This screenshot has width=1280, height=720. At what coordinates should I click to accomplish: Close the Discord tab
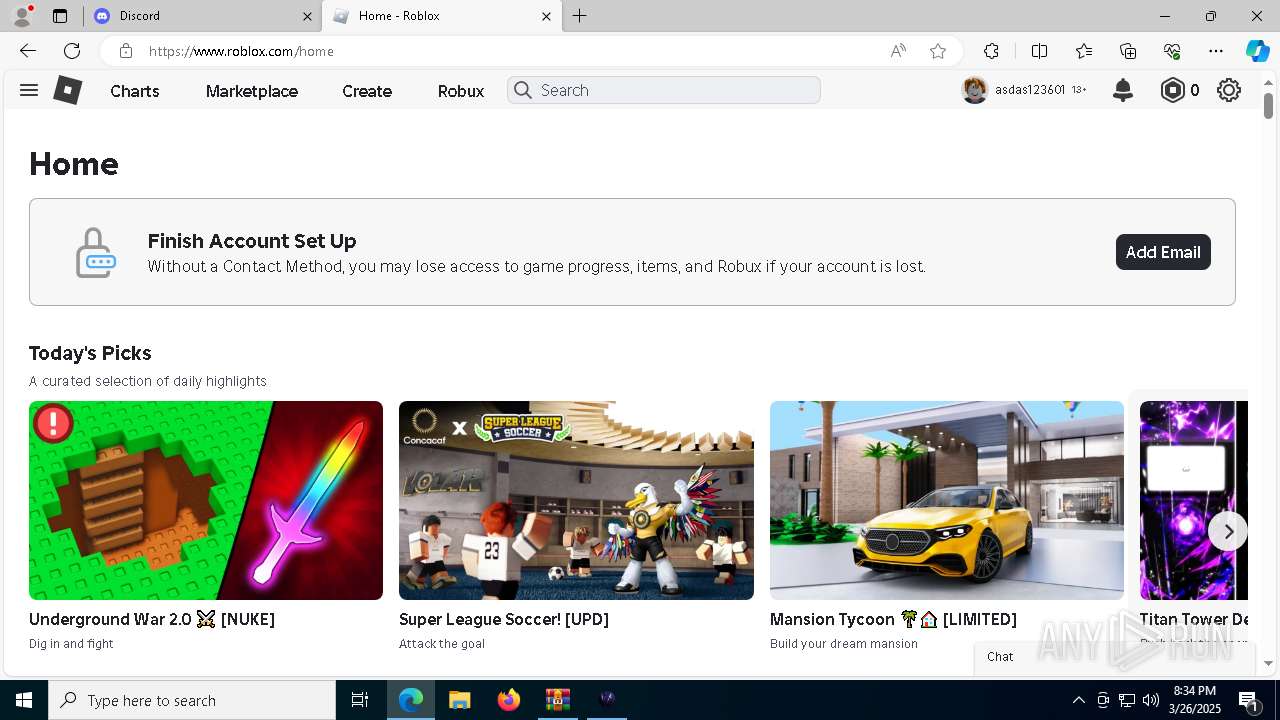click(x=307, y=16)
